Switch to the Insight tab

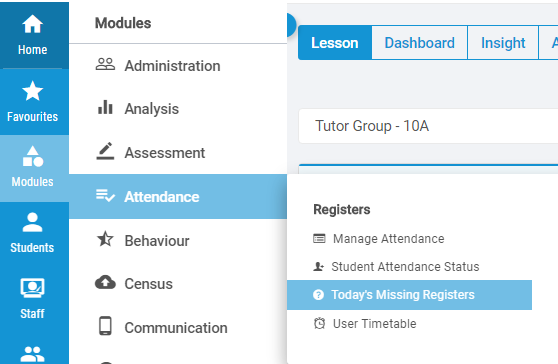pyautogui.click(x=503, y=43)
